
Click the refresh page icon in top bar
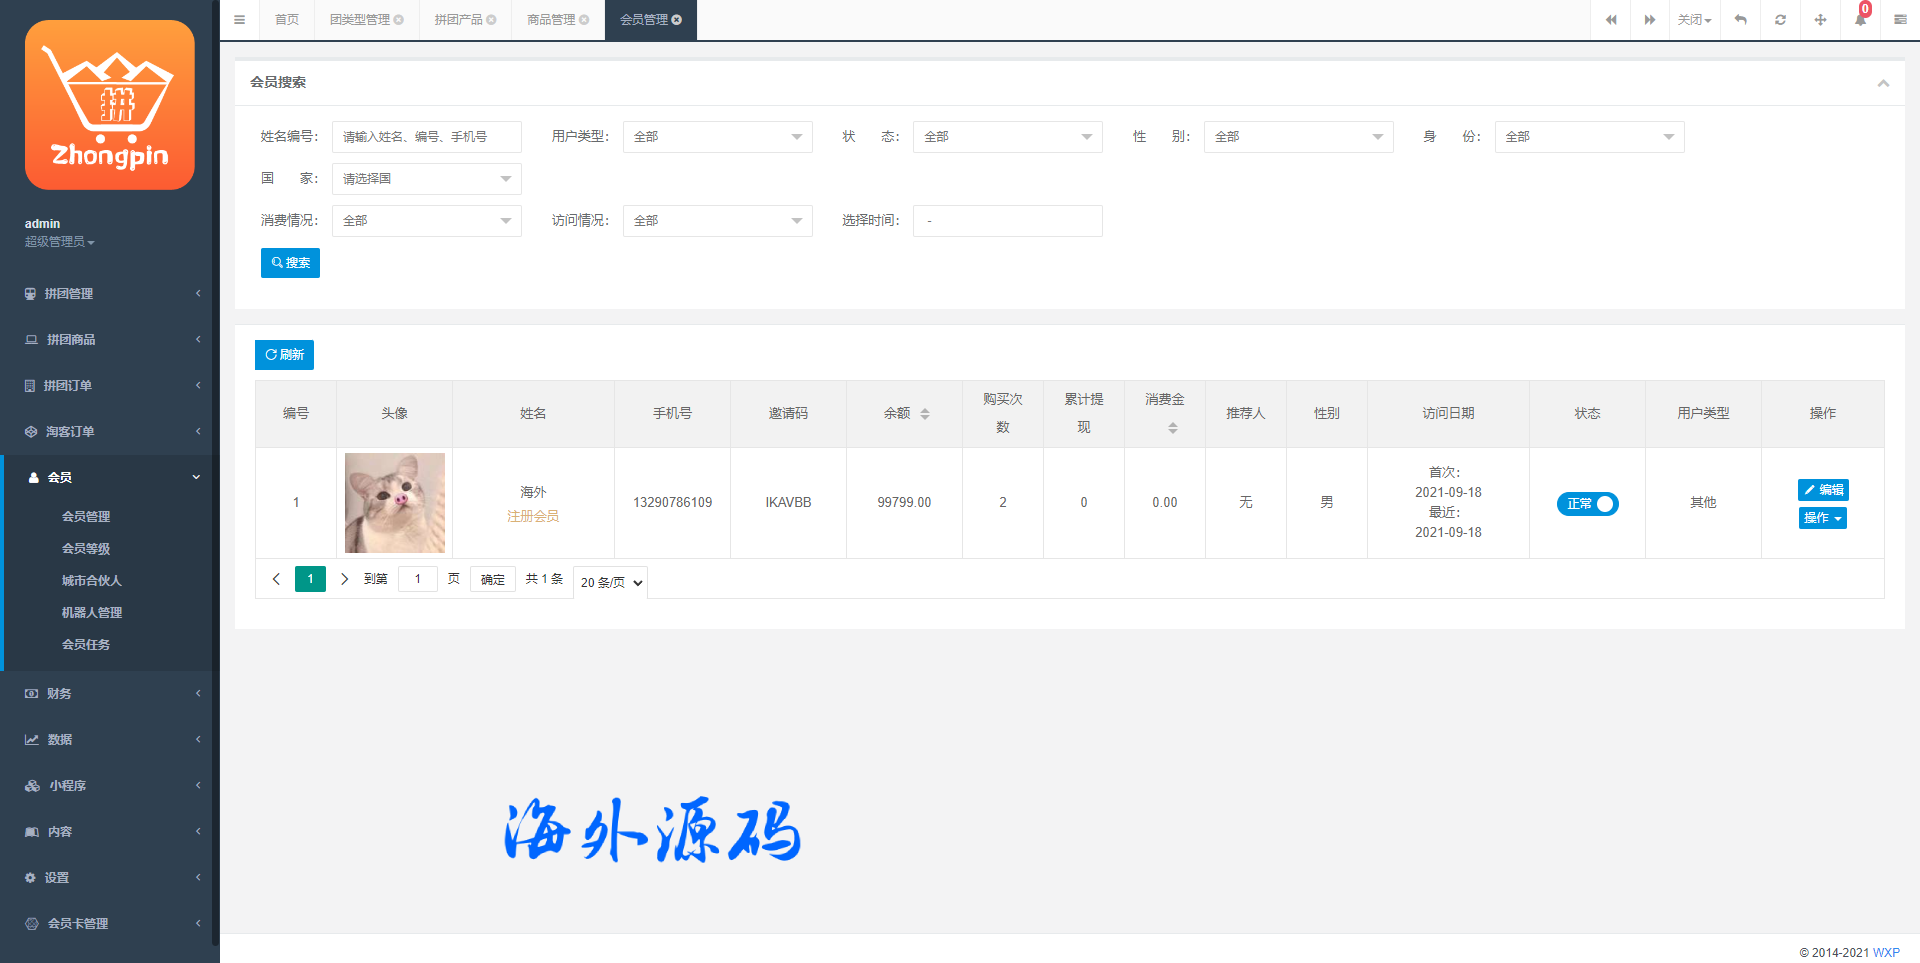1780,20
